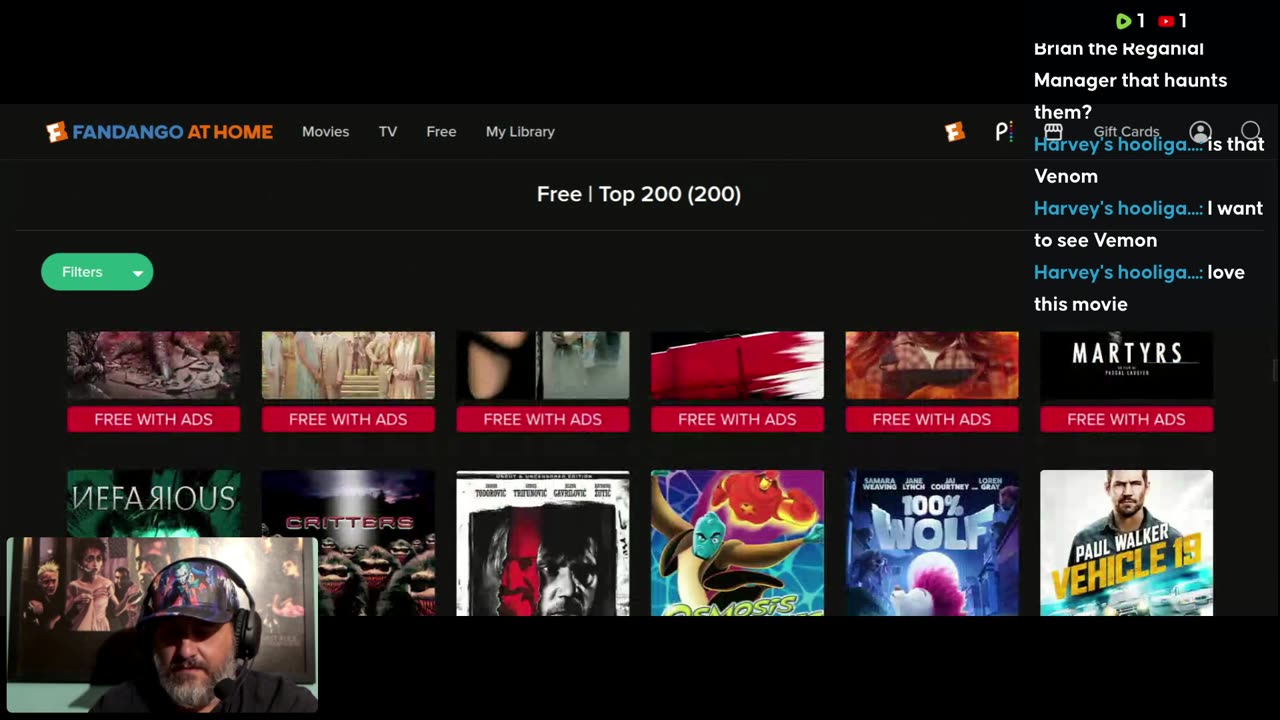Image resolution: width=1280 pixels, height=720 pixels.
Task: Open the red and black uncut edition poster
Action: pos(543,543)
